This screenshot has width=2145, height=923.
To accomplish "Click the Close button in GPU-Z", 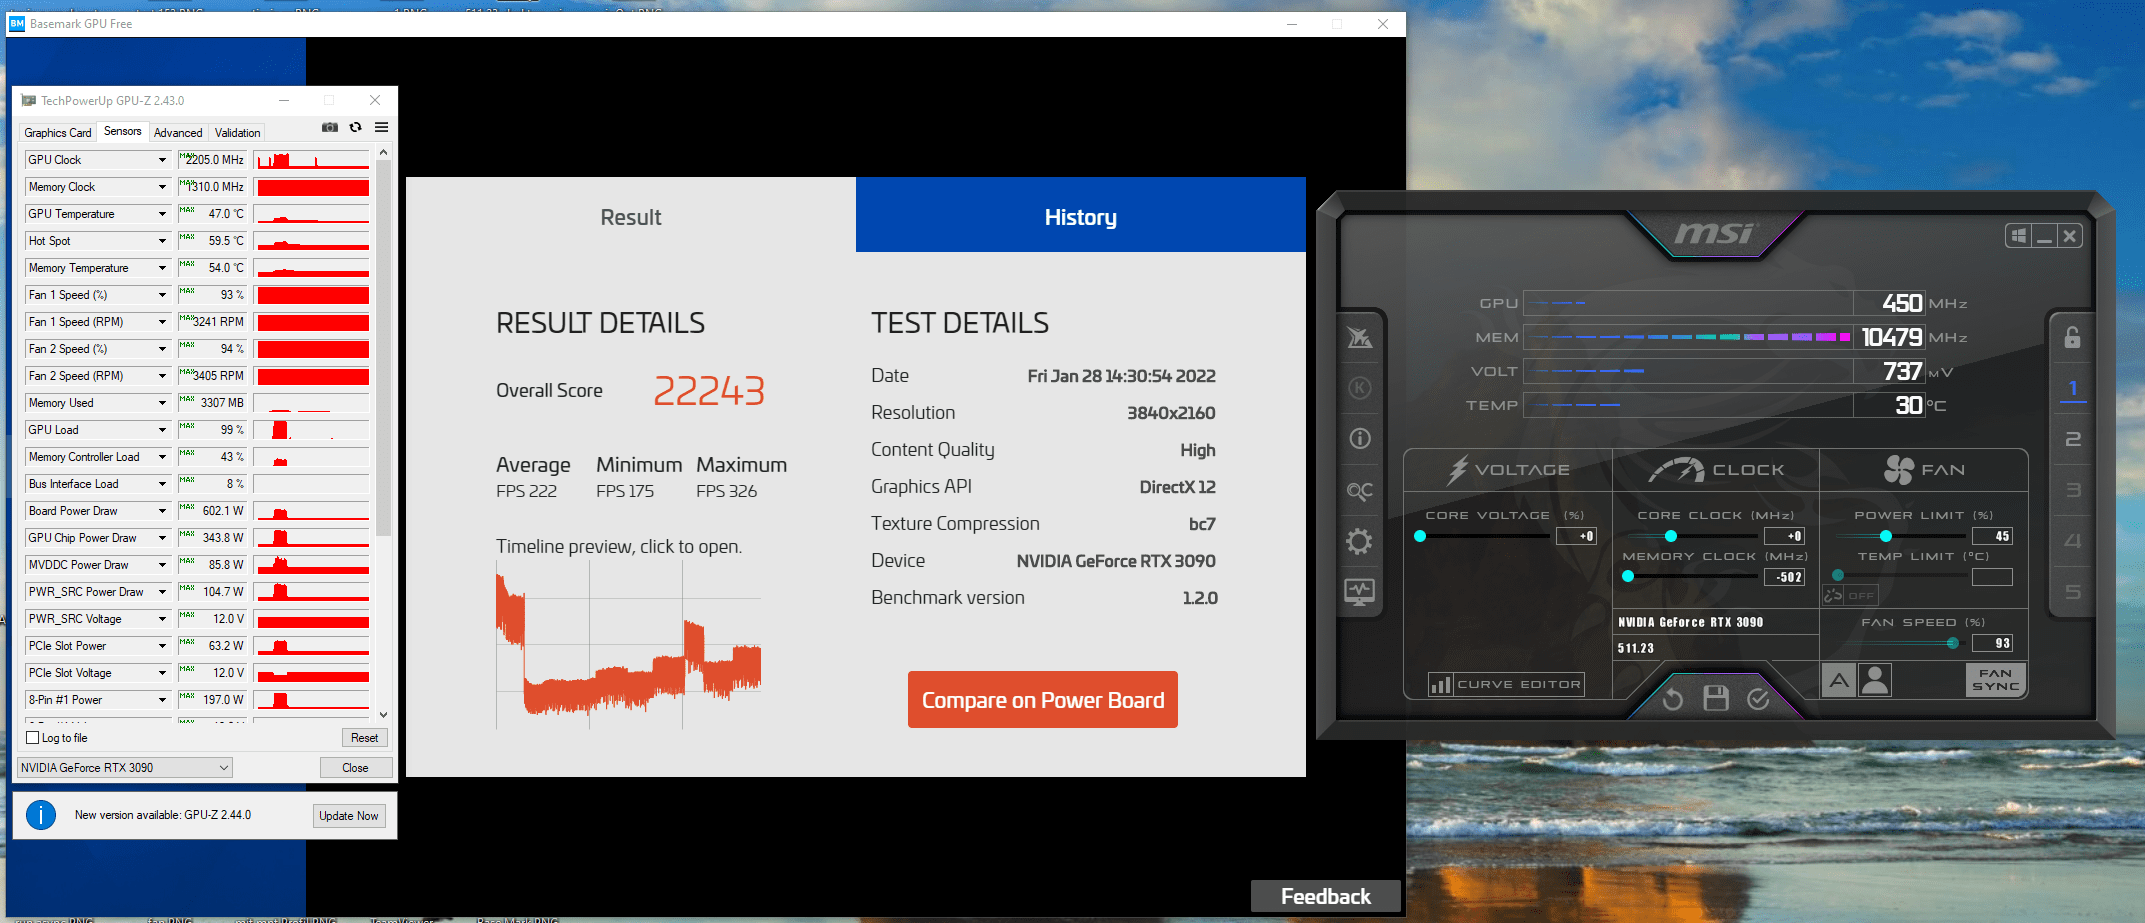I will pos(355,768).
